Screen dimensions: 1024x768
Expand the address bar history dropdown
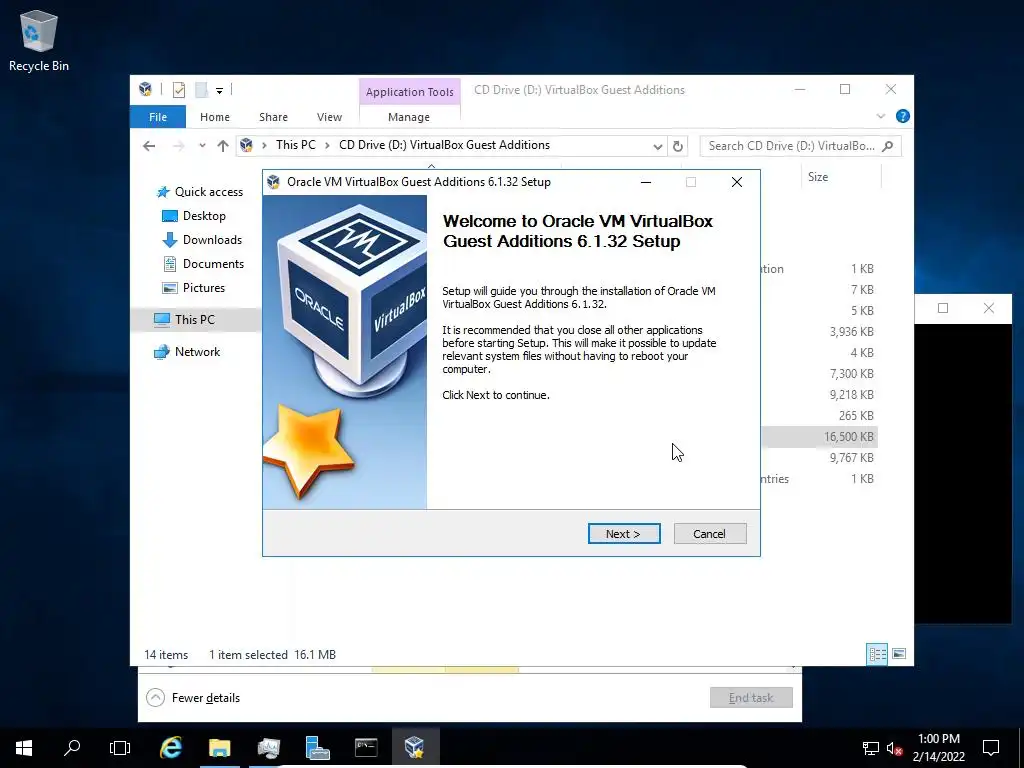coord(658,146)
